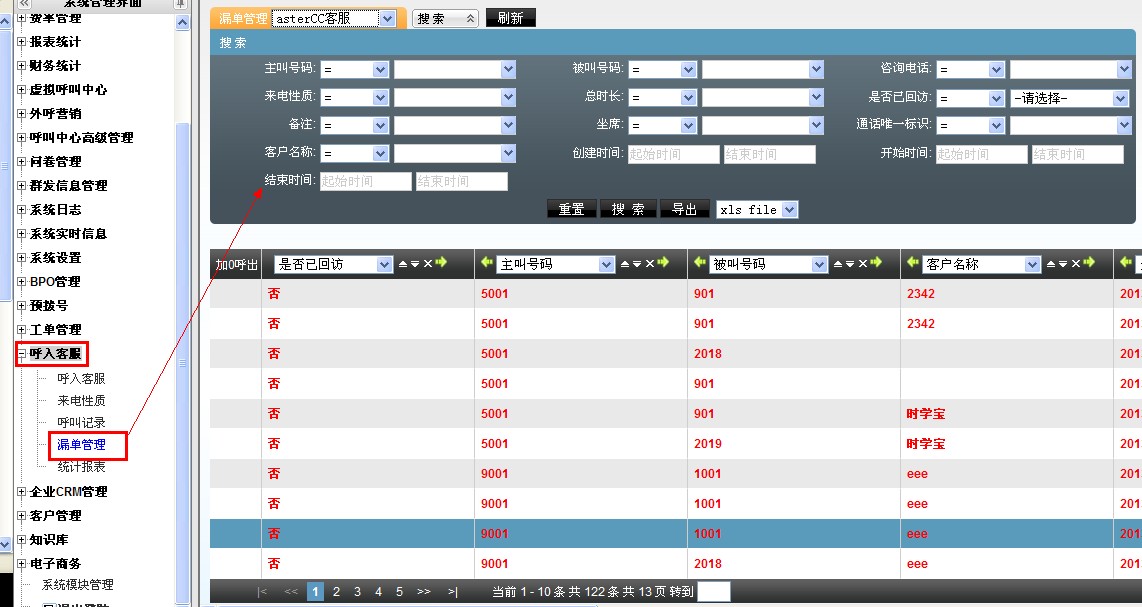
Task: Select 统计报表 under 呼入客服
Action: pyautogui.click(x=81, y=467)
